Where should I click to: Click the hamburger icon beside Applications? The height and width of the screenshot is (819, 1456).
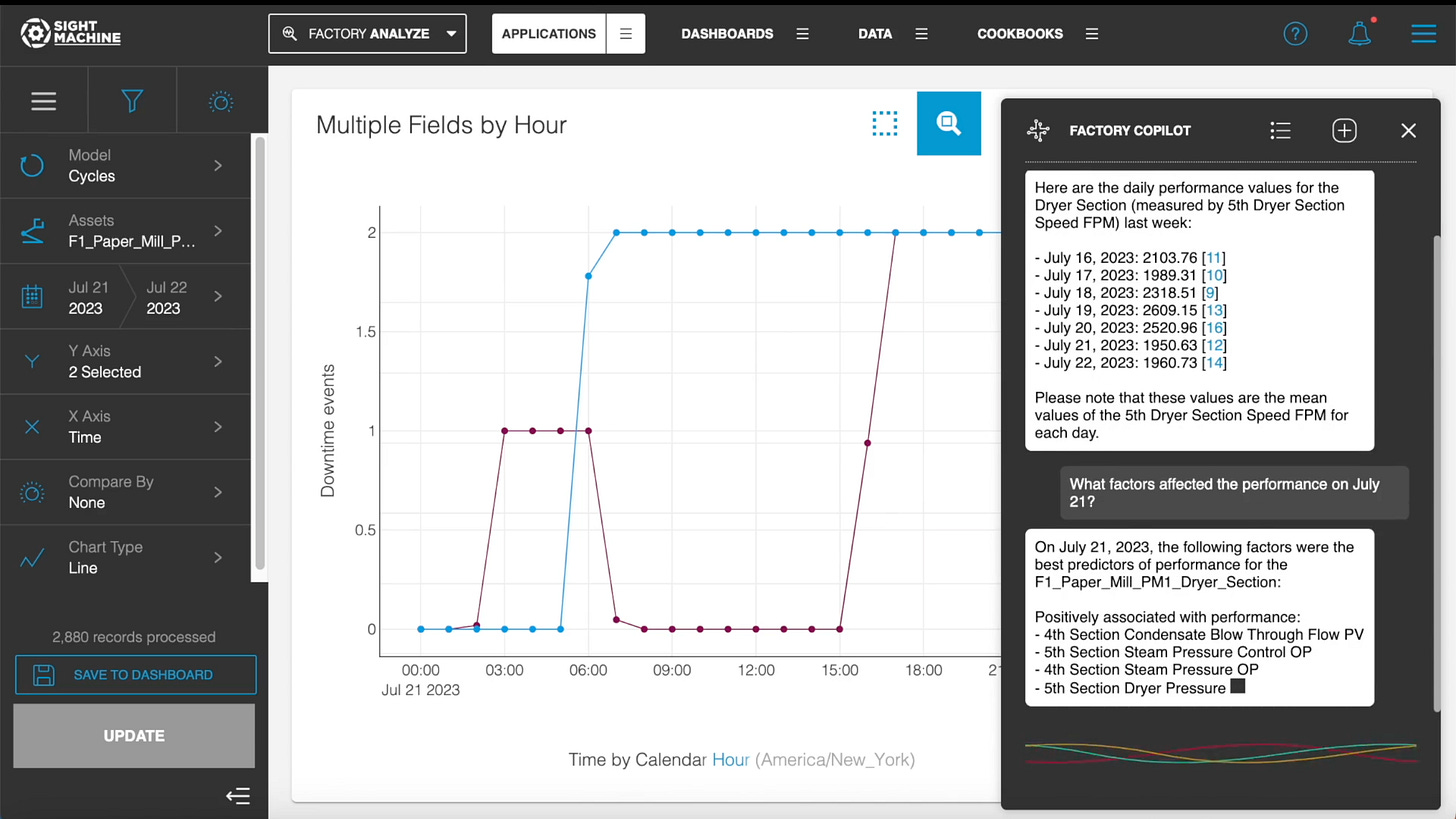click(x=626, y=33)
